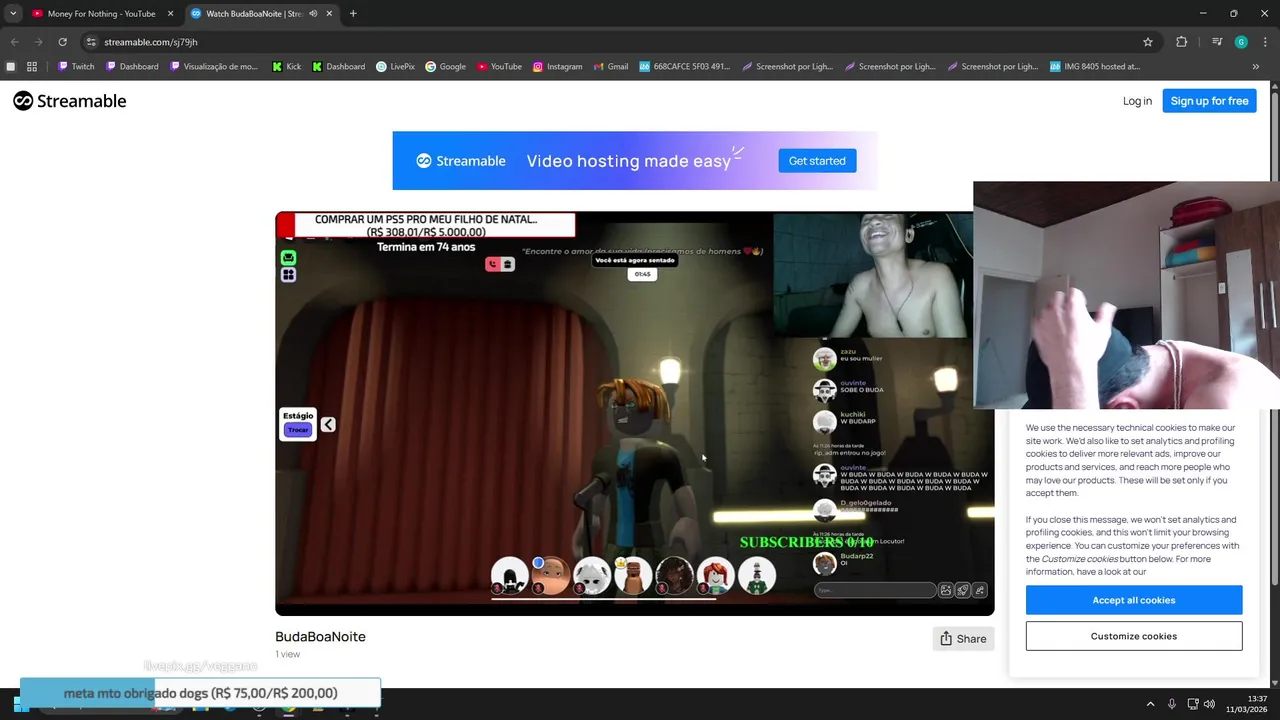The height and width of the screenshot is (720, 1280).
Task: Open the browser extensions puzzle icon
Action: pos(1182,42)
